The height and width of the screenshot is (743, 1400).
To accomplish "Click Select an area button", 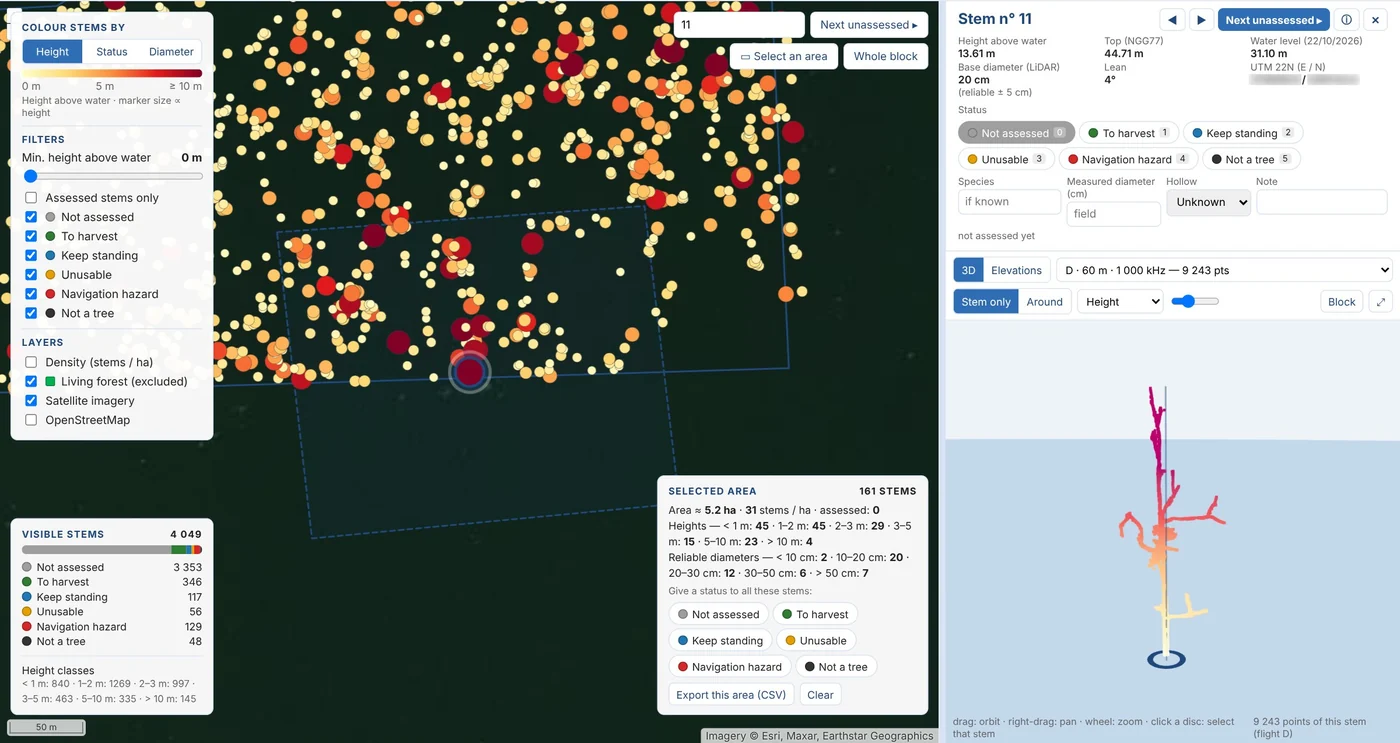I will click(783, 56).
